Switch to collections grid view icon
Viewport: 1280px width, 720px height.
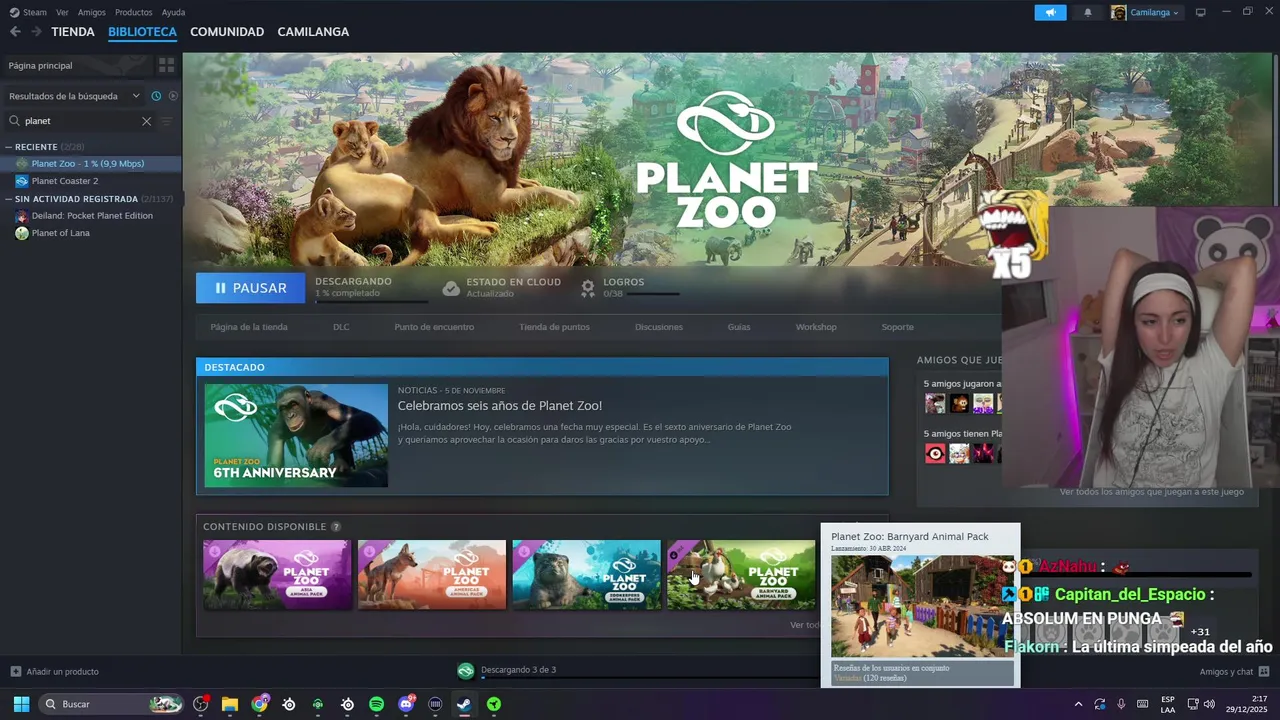166,65
